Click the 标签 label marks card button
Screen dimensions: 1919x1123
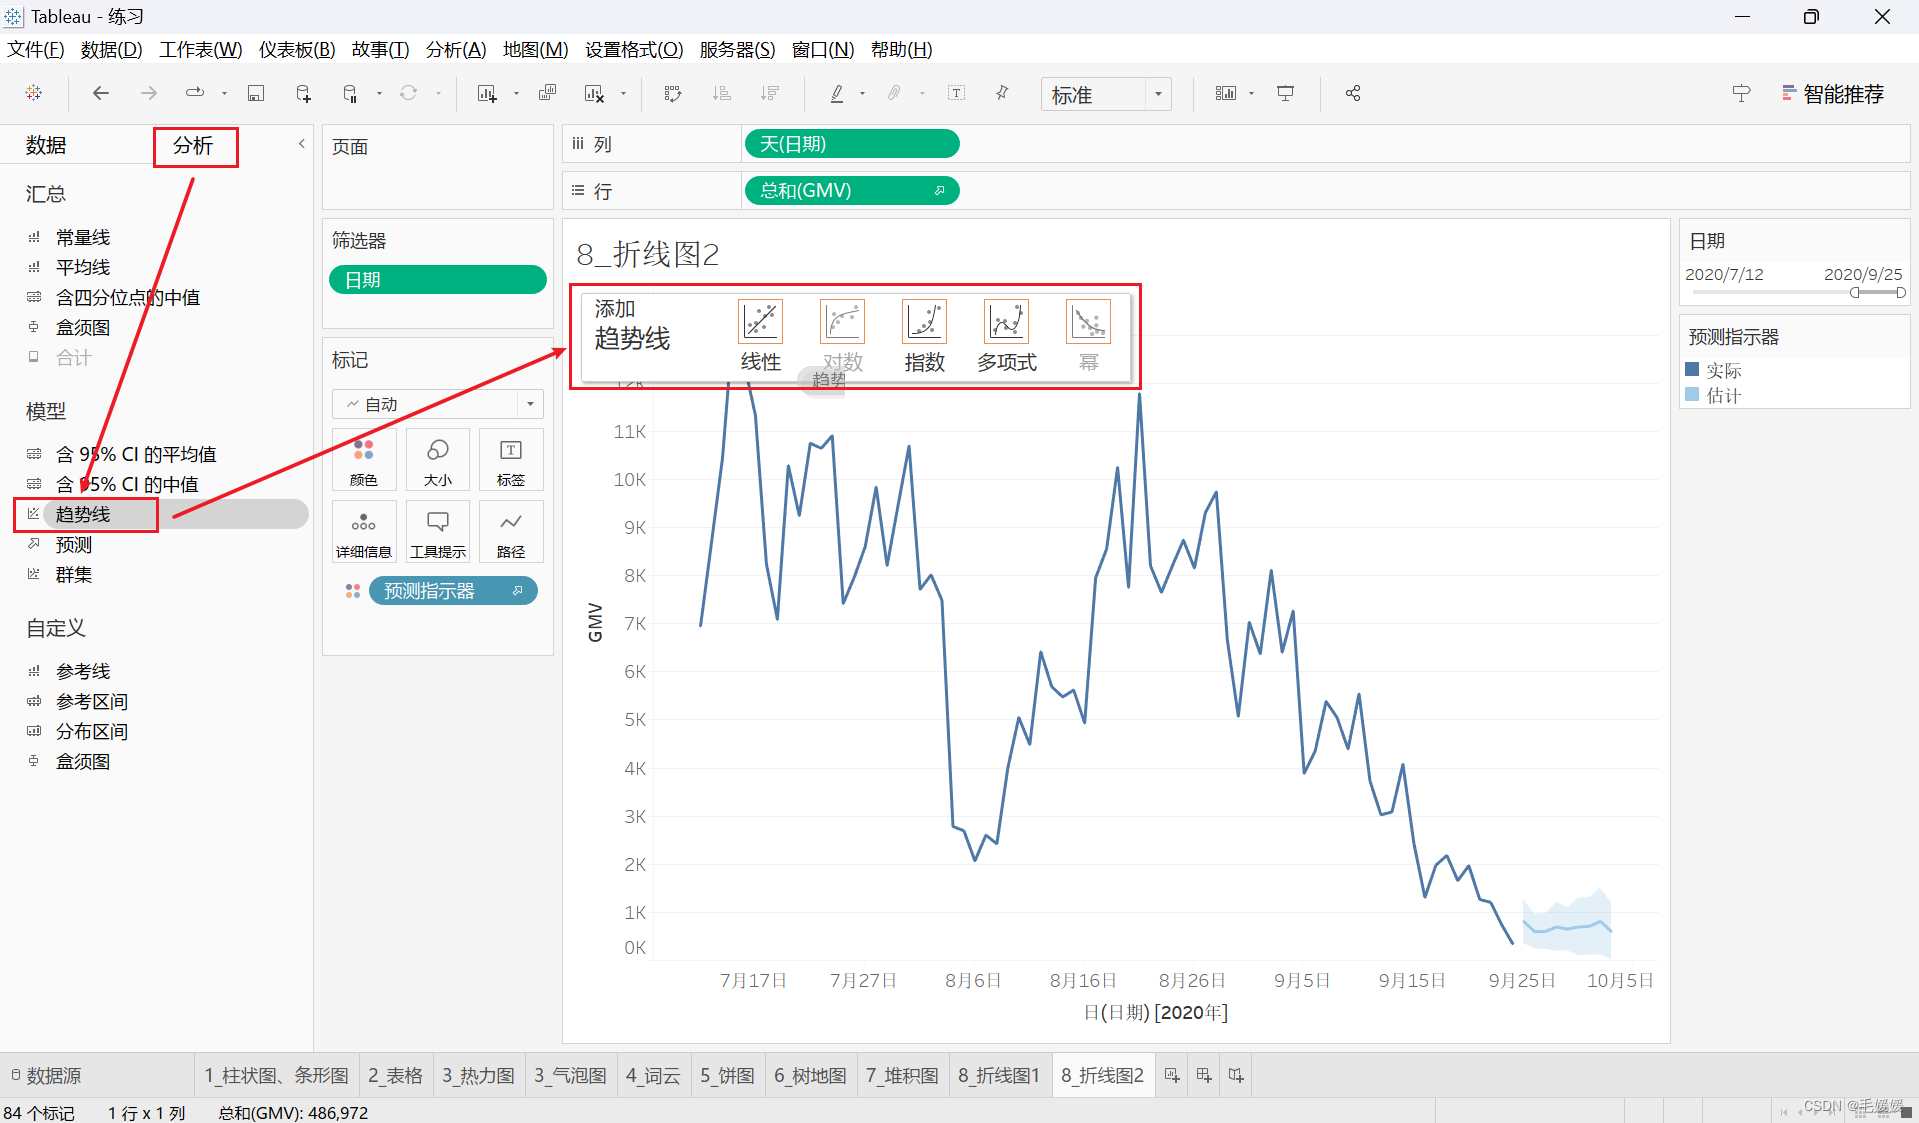511,460
